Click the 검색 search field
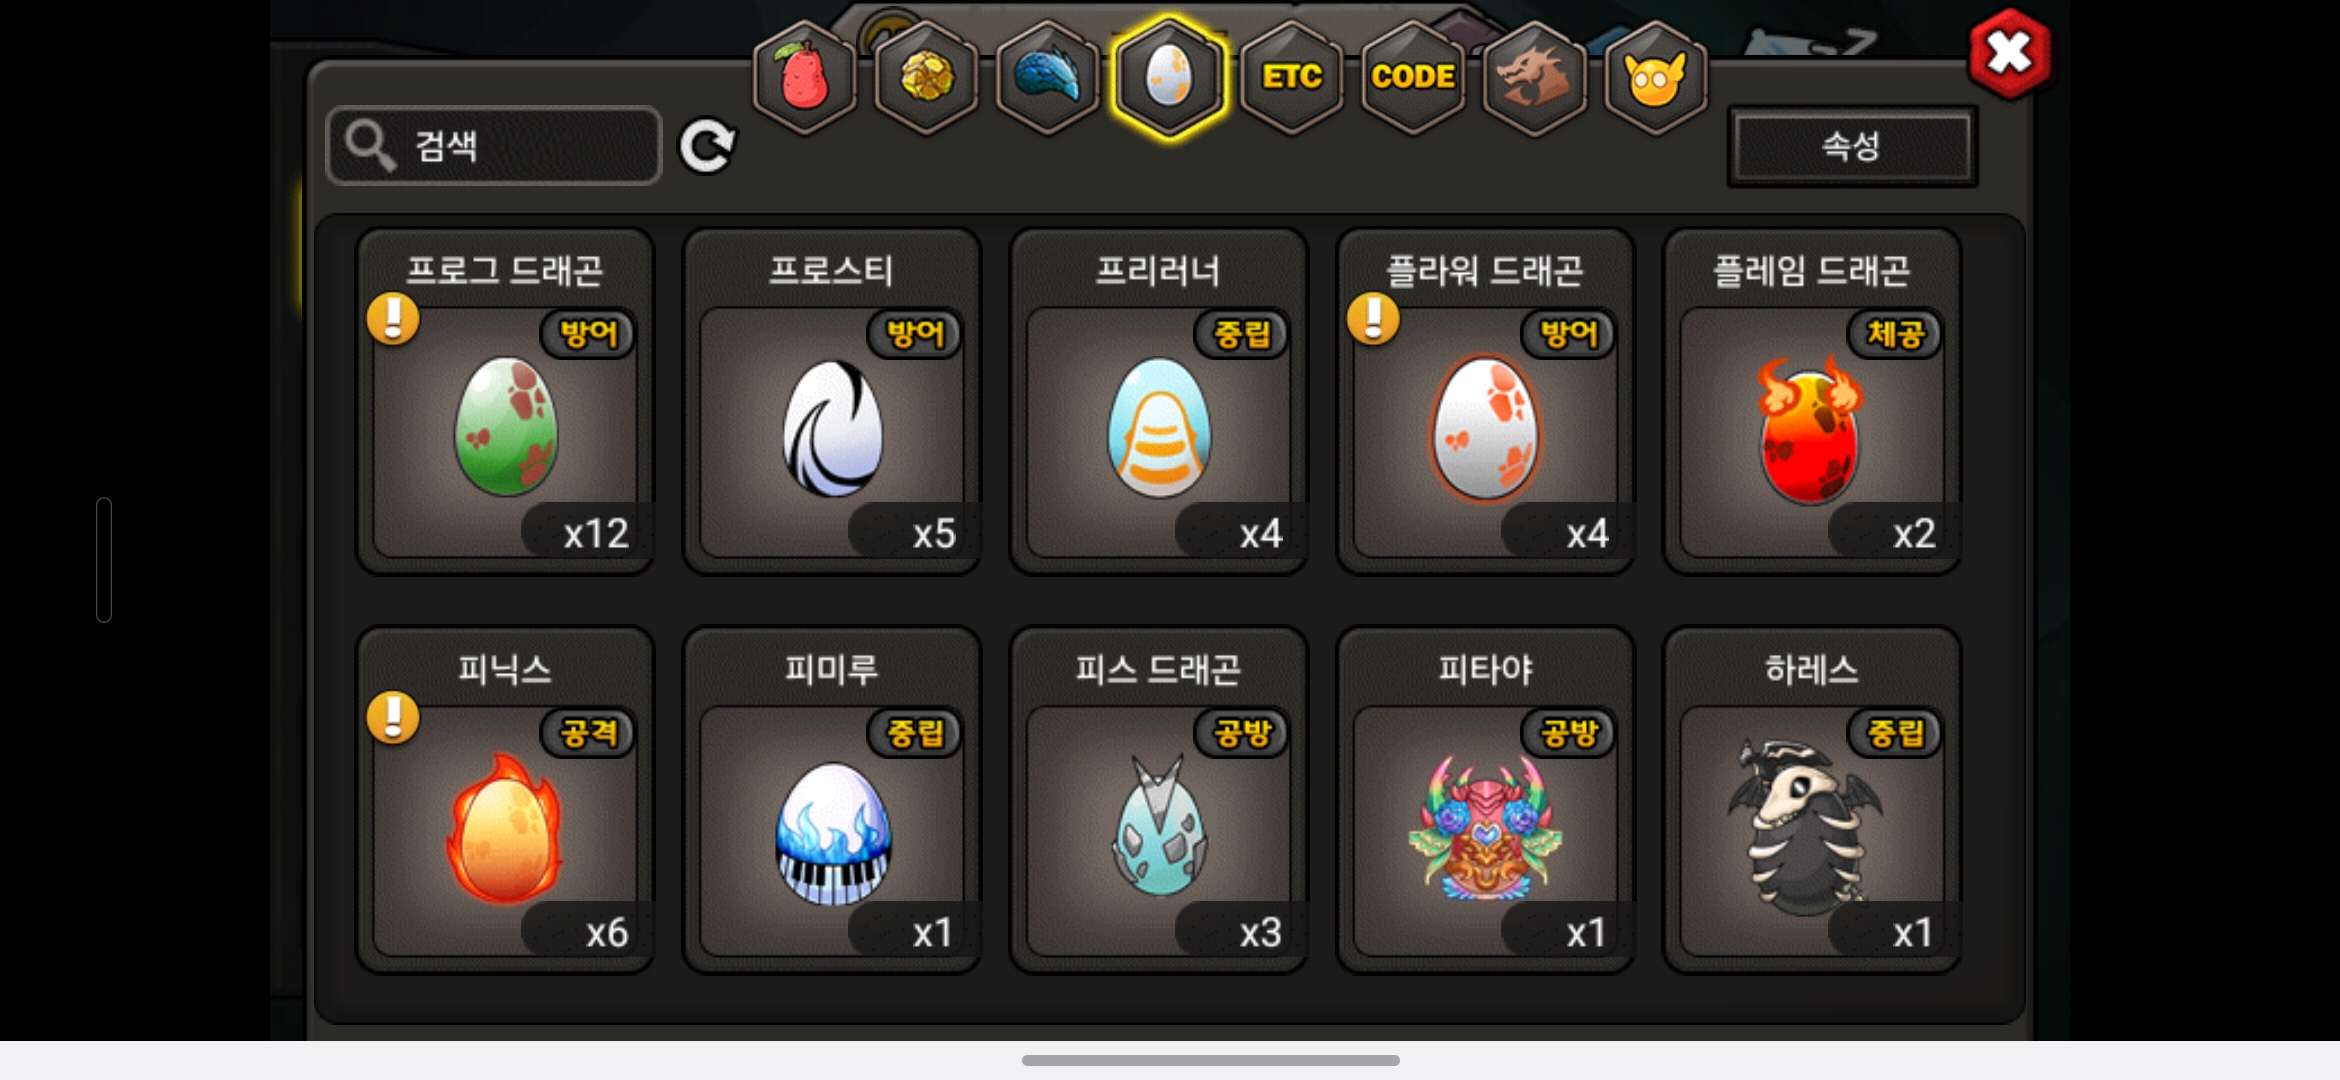 [494, 146]
